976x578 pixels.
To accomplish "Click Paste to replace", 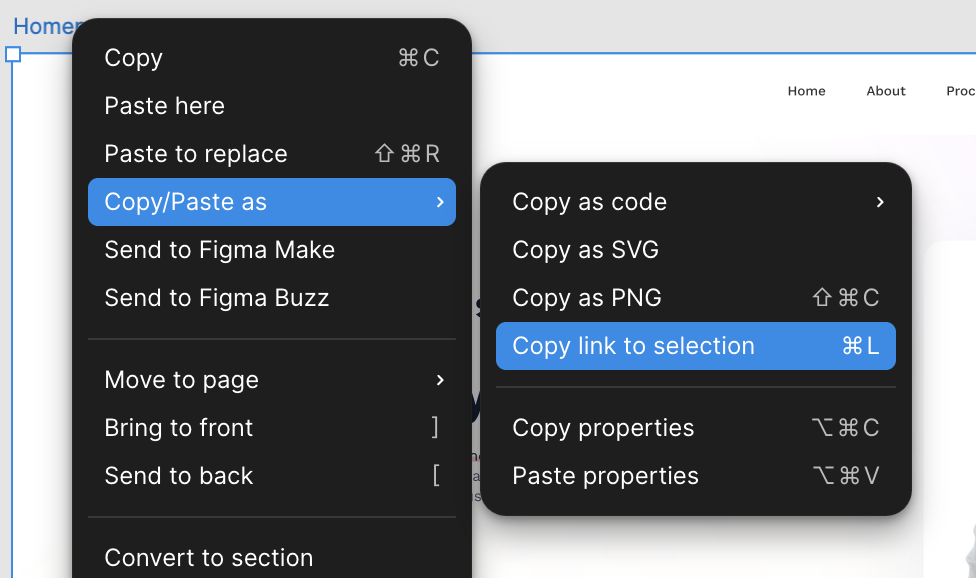I will [x=196, y=154].
